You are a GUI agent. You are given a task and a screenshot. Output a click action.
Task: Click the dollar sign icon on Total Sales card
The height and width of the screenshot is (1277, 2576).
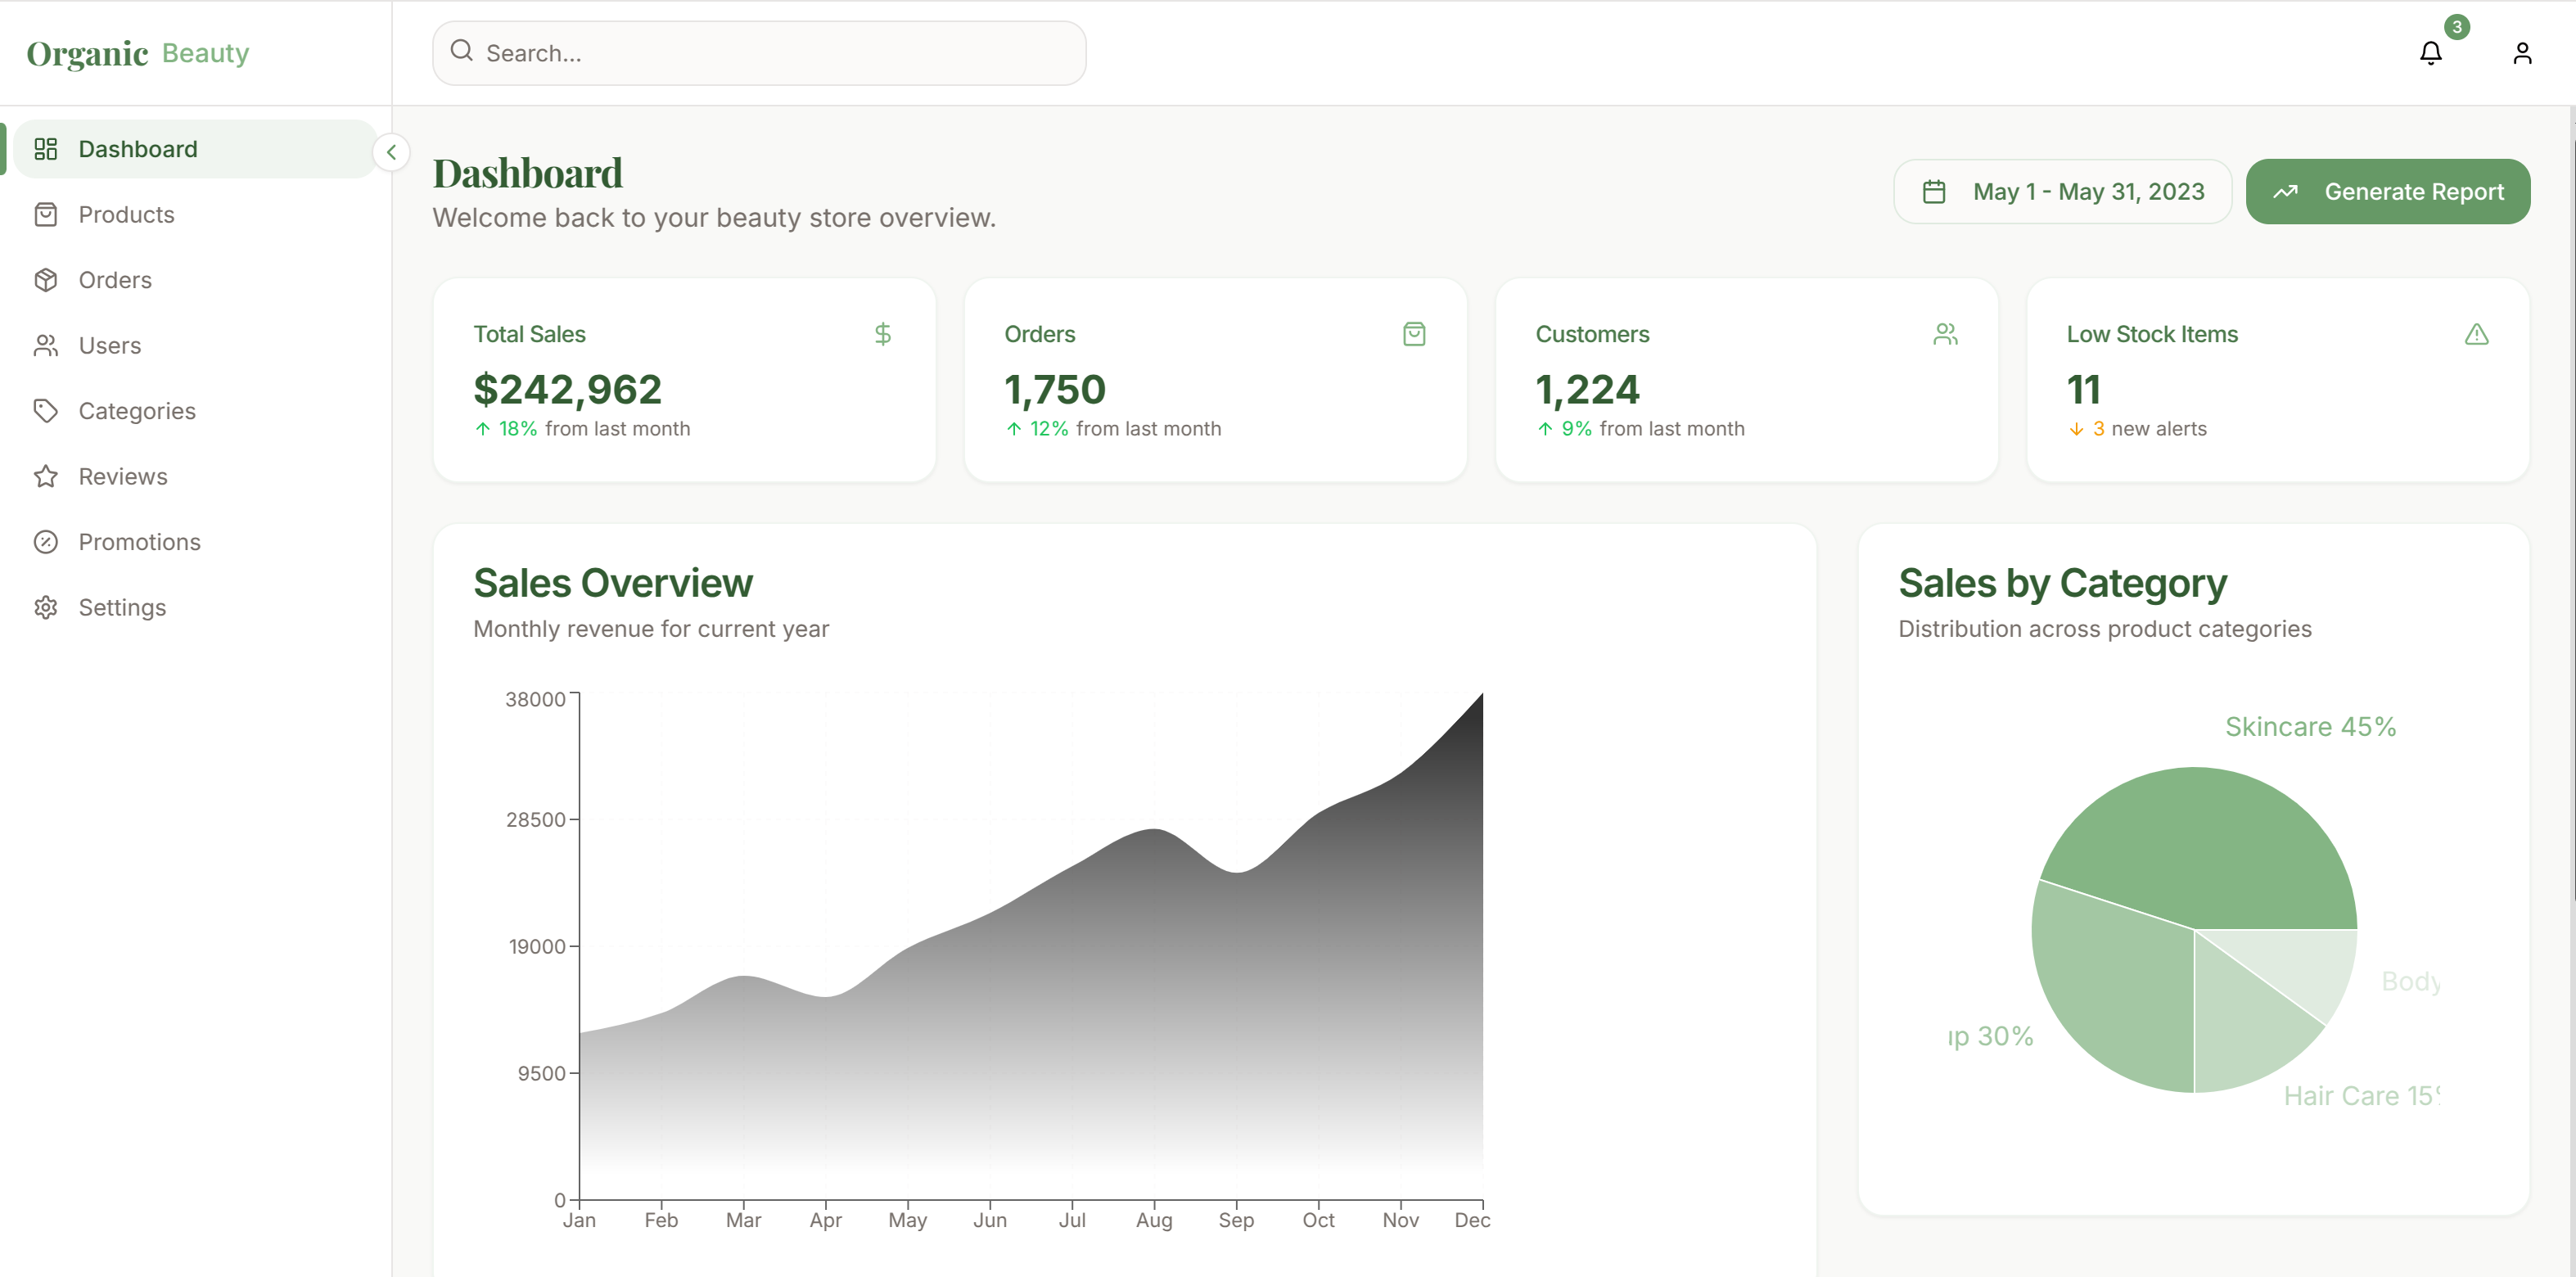tap(882, 334)
